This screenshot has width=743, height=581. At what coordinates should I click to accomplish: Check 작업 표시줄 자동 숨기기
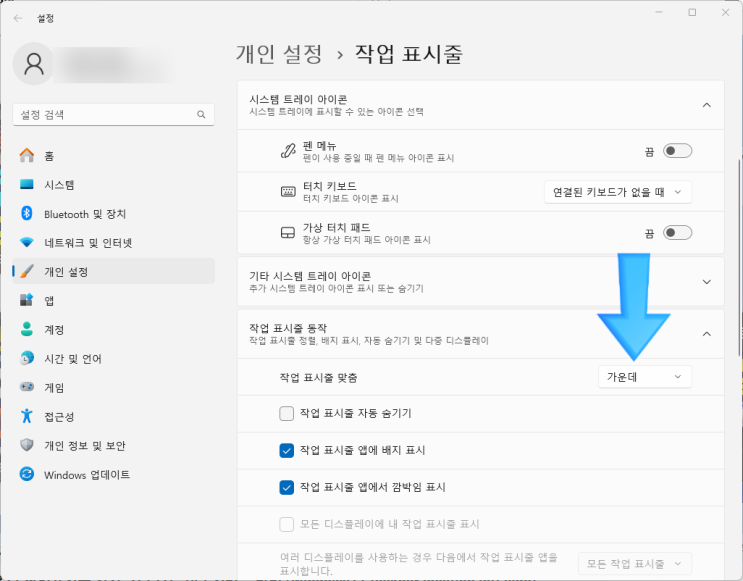(x=286, y=413)
